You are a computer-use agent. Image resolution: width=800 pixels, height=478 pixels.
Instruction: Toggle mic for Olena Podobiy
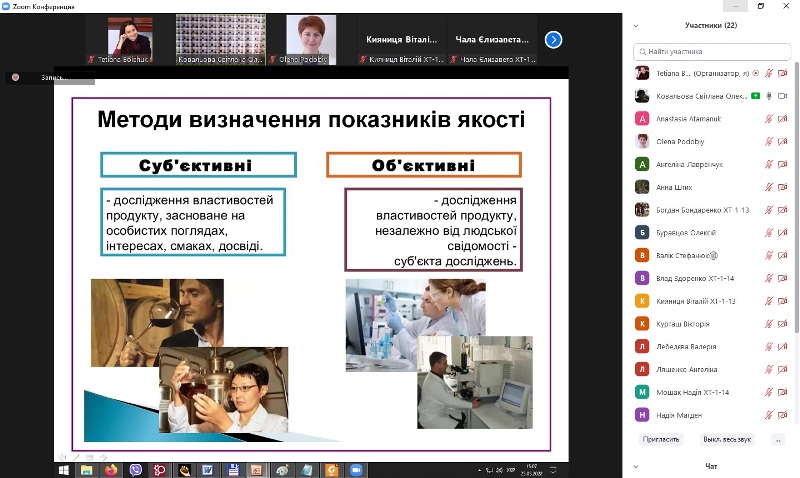(769, 141)
